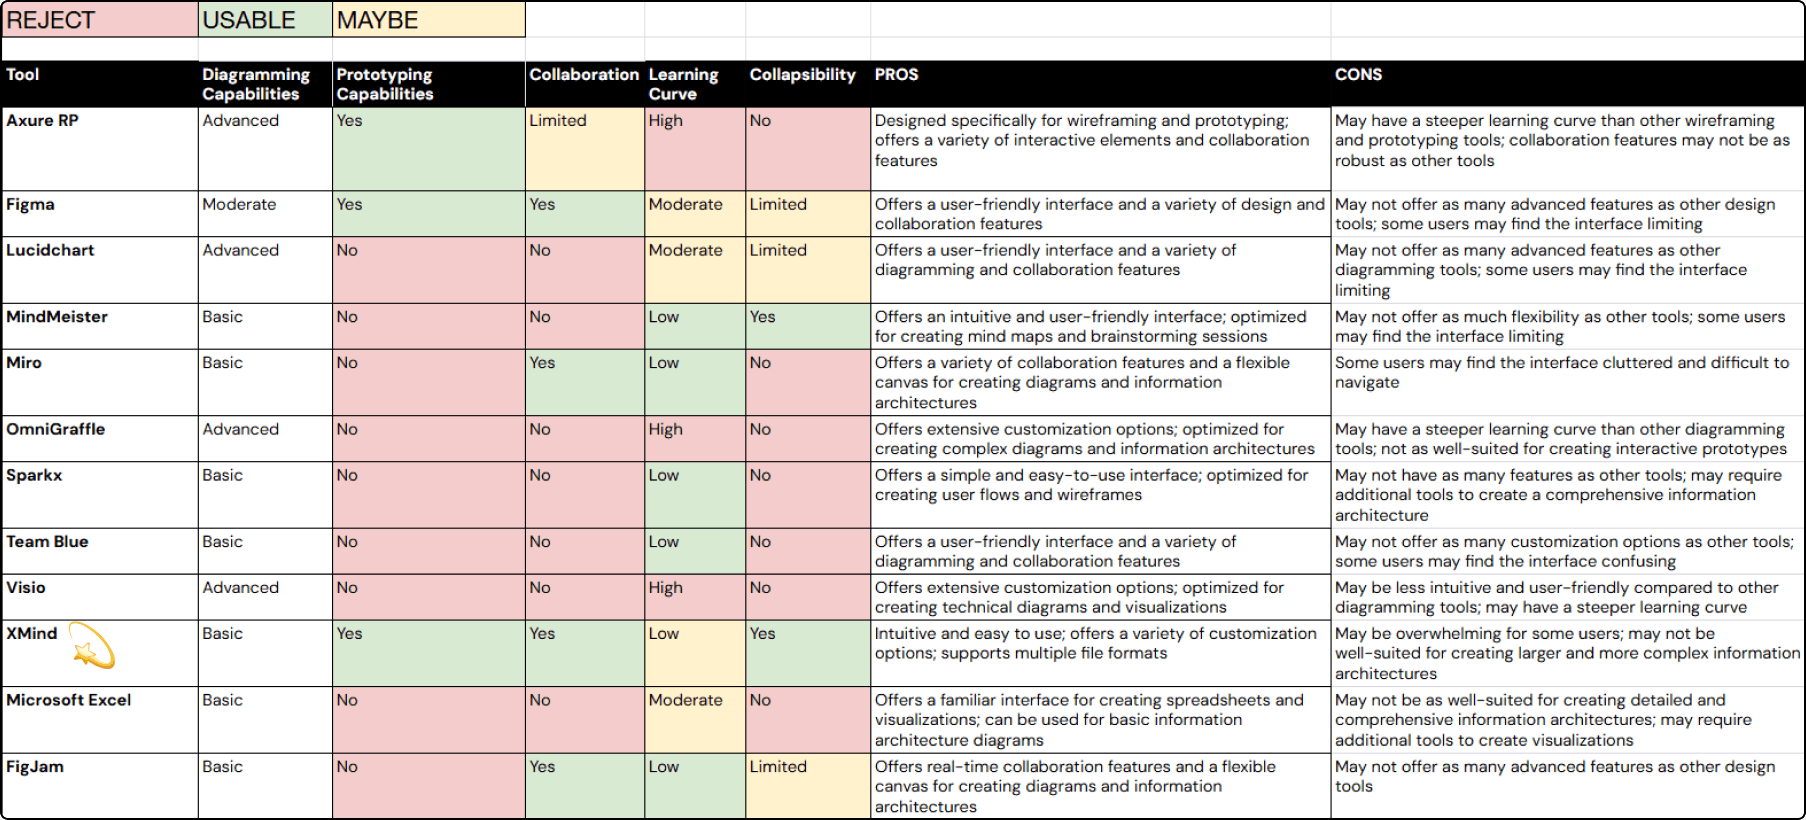Click XMind's Yes prototyping cell
Image resolution: width=1806 pixels, height=820 pixels.
(429, 653)
